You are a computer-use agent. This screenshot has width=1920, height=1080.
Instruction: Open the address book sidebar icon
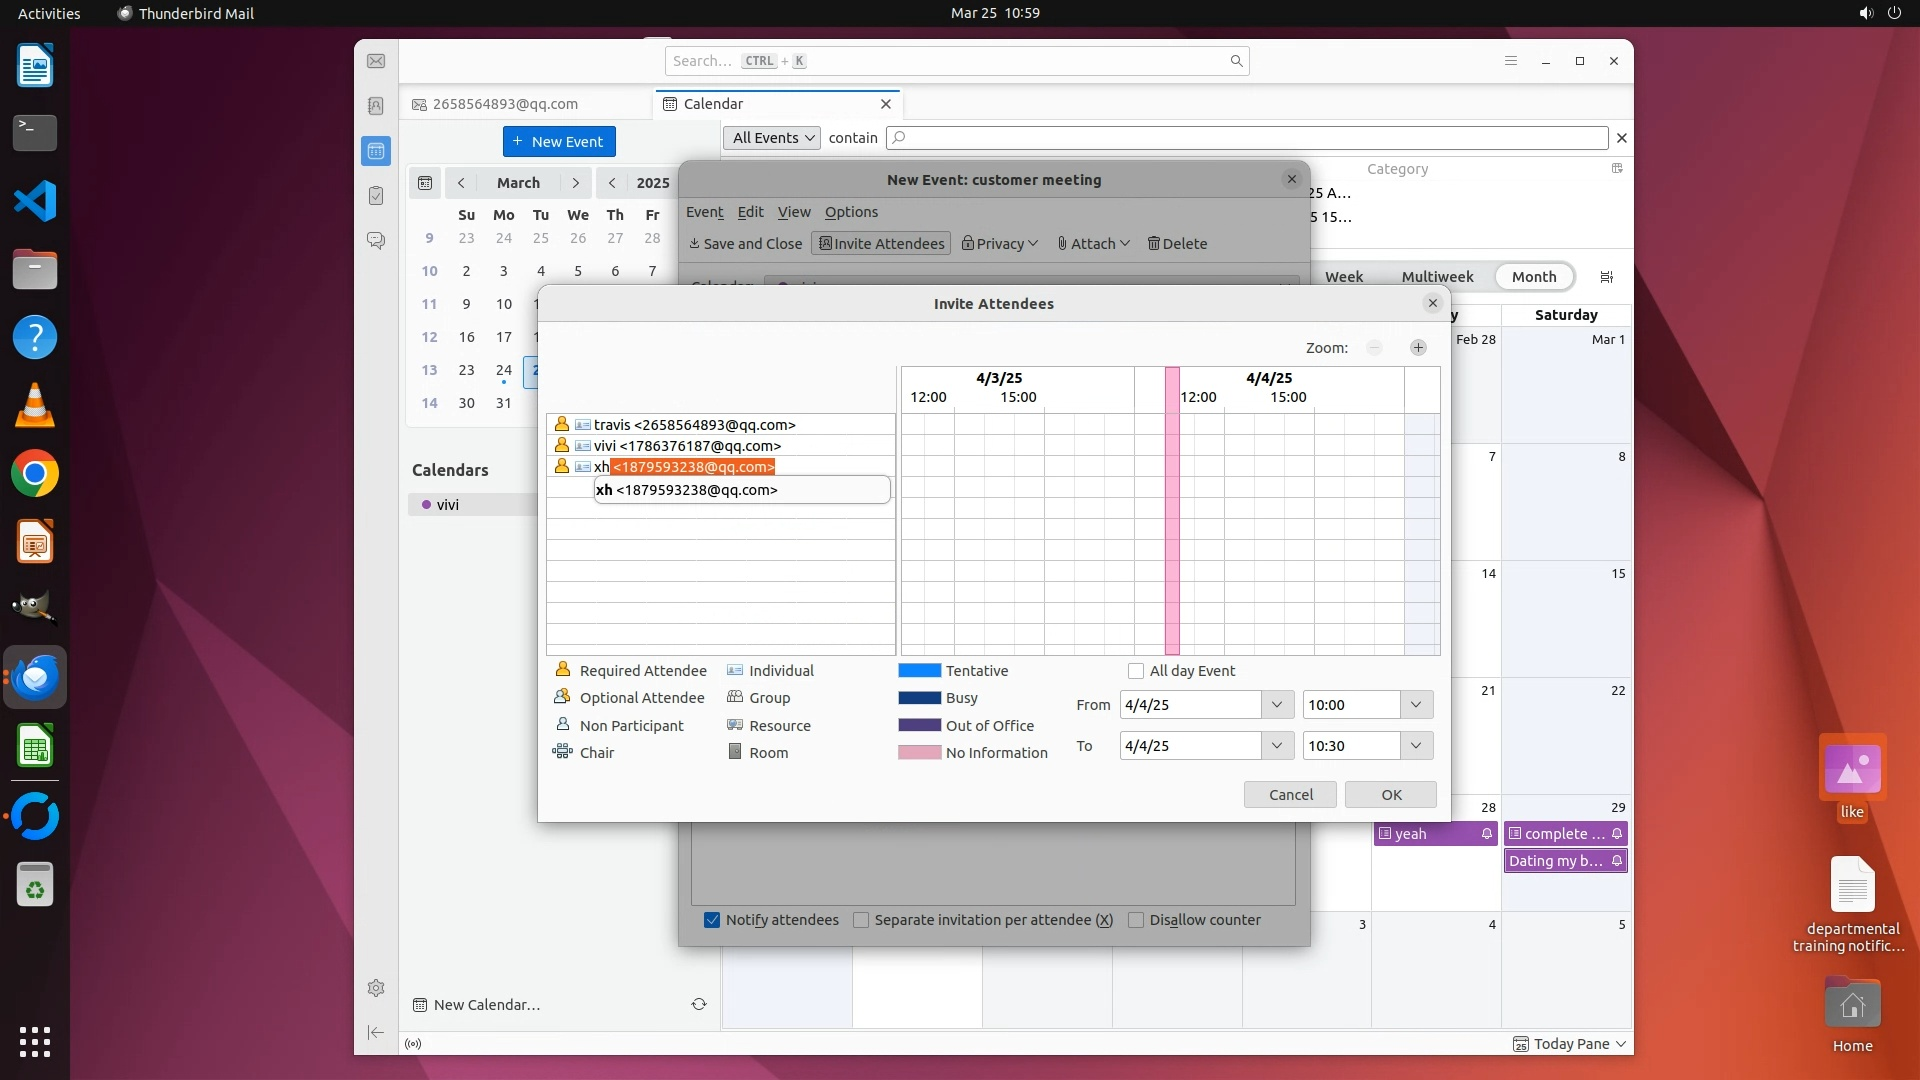coord(376,106)
